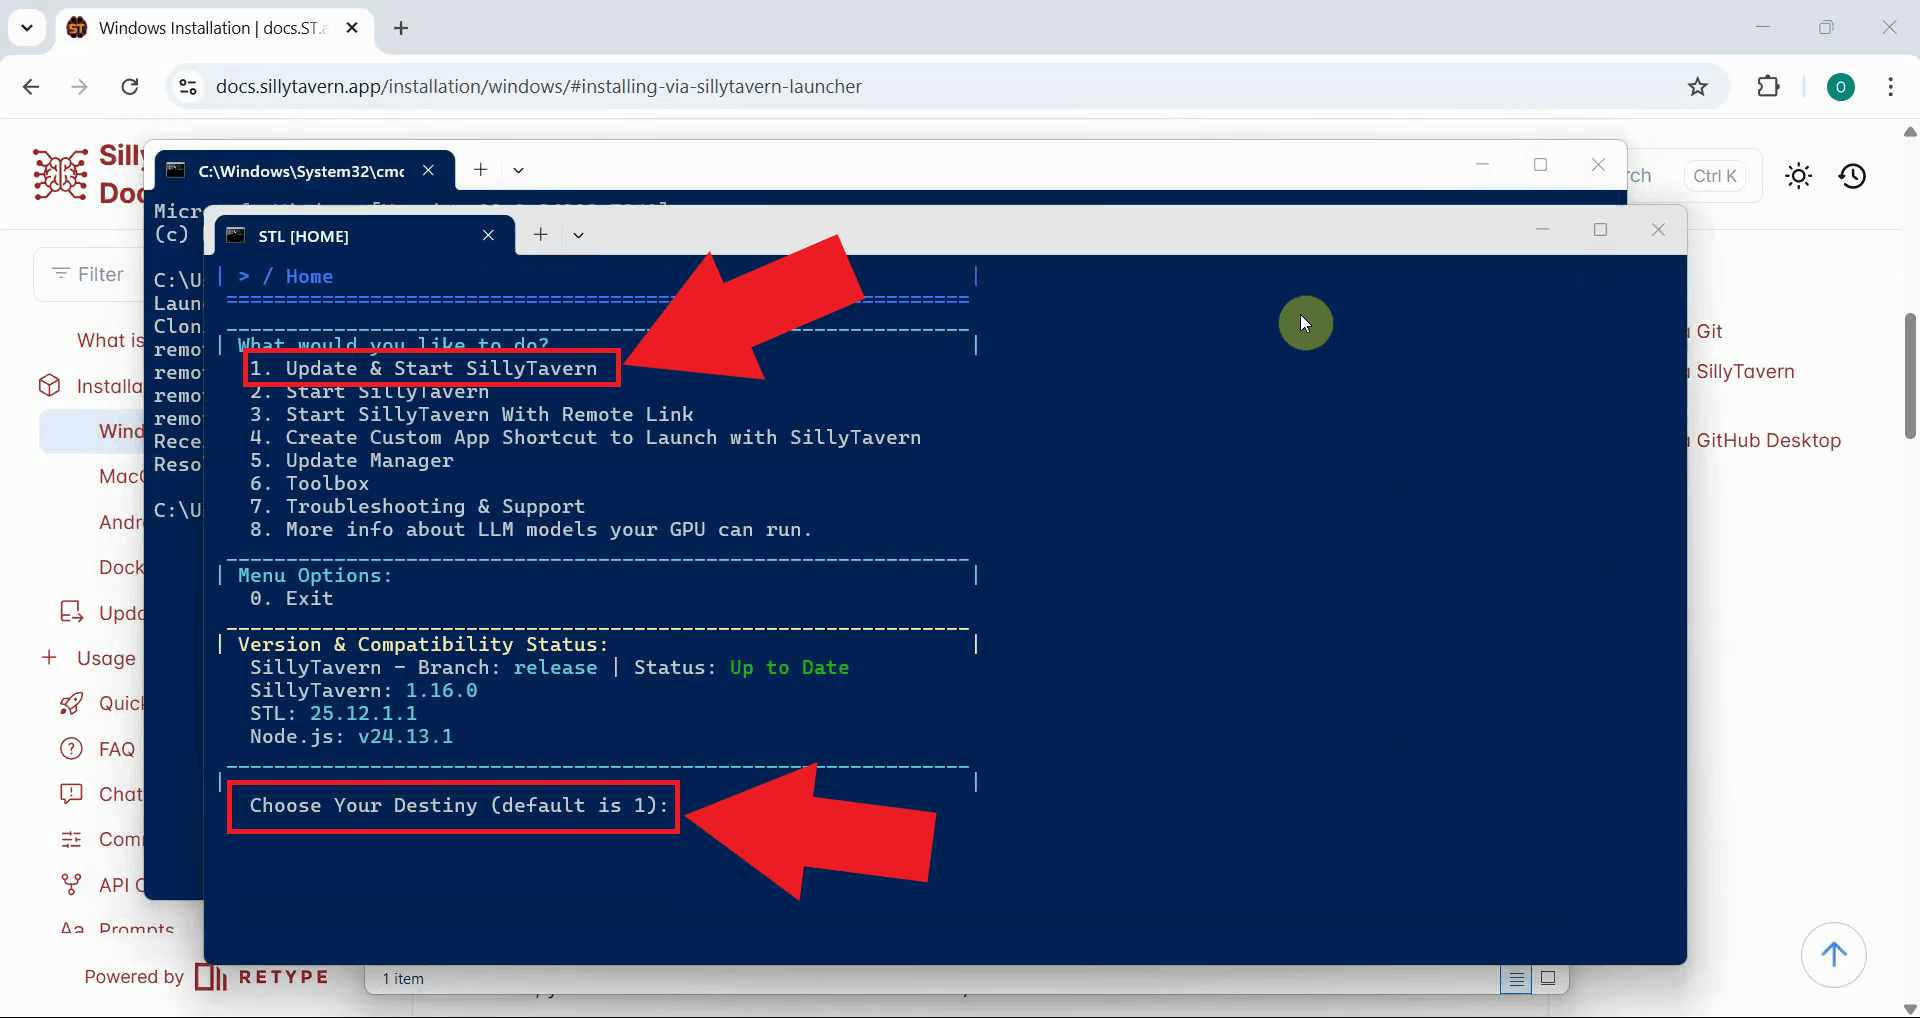Open the browser extensions puzzle icon
Screen dimensions: 1920x1018
[1768, 87]
